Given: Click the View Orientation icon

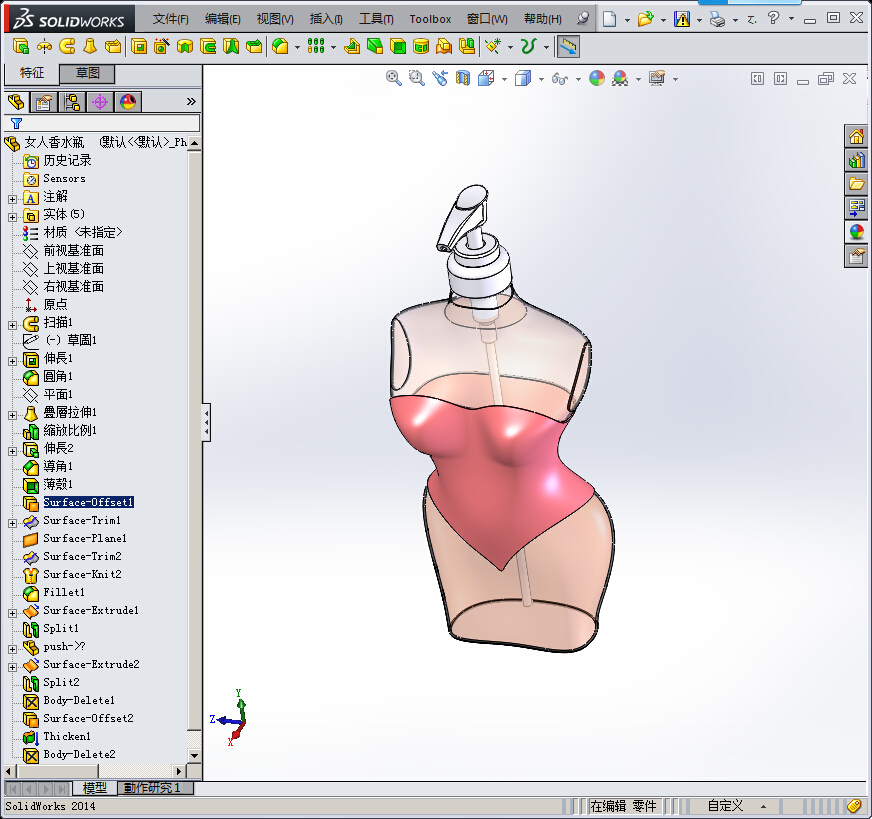Looking at the screenshot, I should coord(486,78).
